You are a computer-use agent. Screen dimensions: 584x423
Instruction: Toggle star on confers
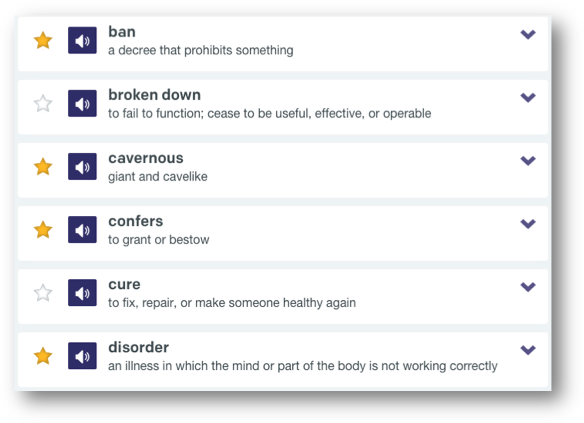[x=43, y=229]
